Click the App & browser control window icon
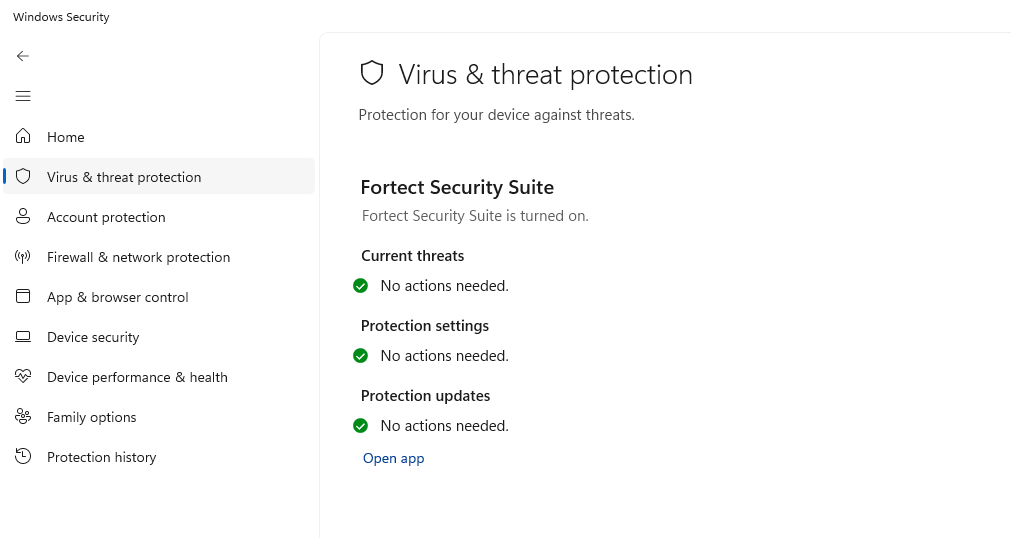 [23, 297]
